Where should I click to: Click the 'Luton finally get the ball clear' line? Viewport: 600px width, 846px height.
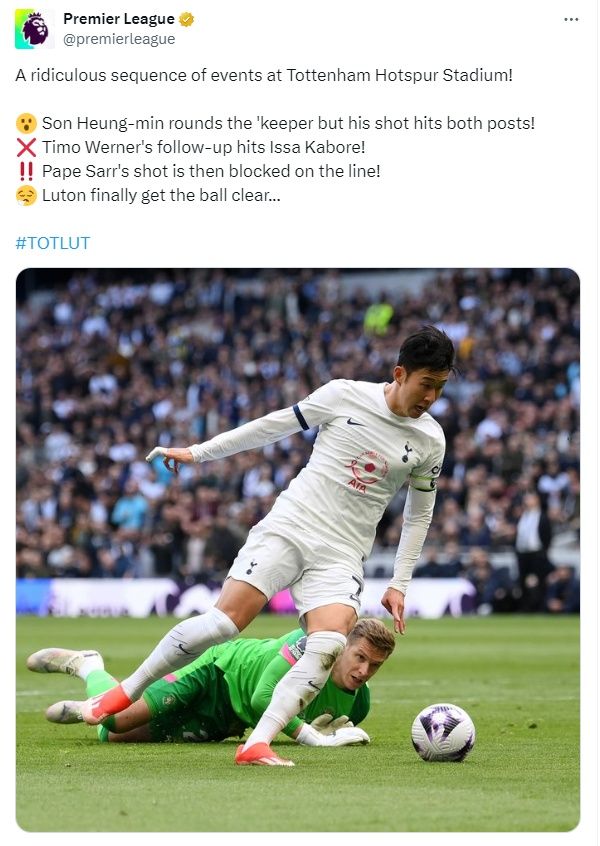pyautogui.click(x=161, y=195)
